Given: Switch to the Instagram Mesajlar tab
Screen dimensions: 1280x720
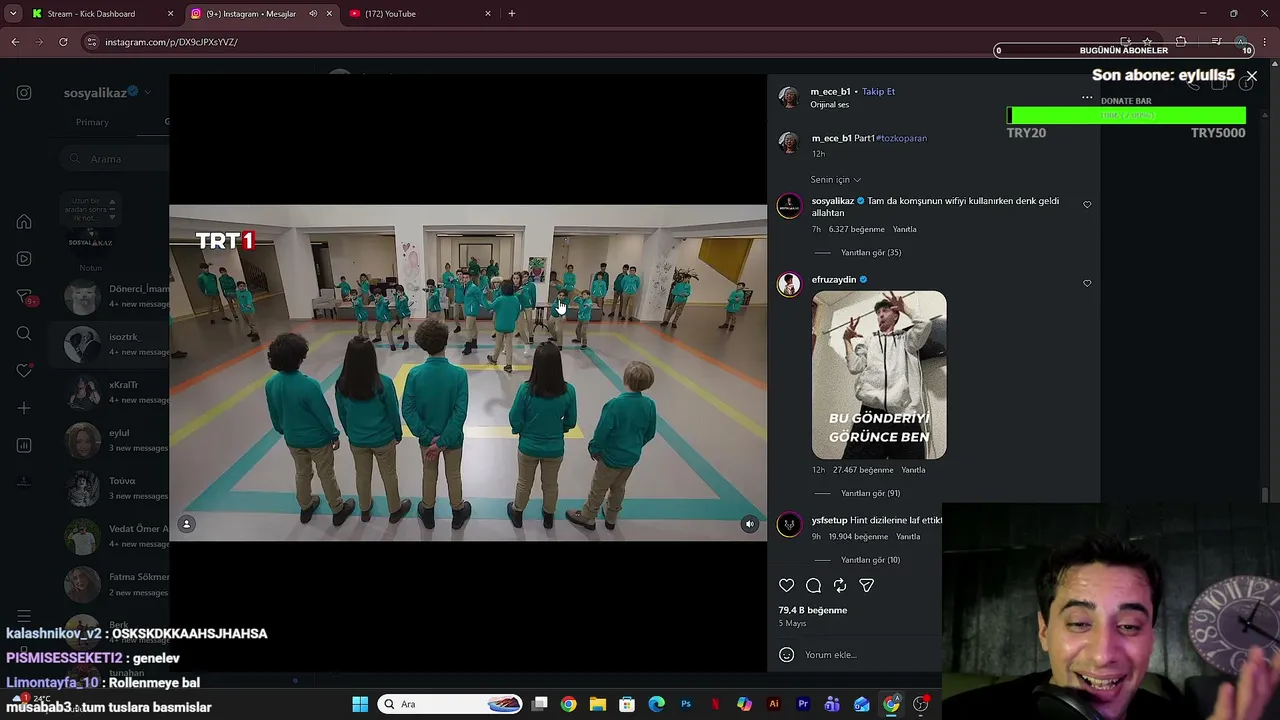Looking at the screenshot, I should tap(261, 14).
